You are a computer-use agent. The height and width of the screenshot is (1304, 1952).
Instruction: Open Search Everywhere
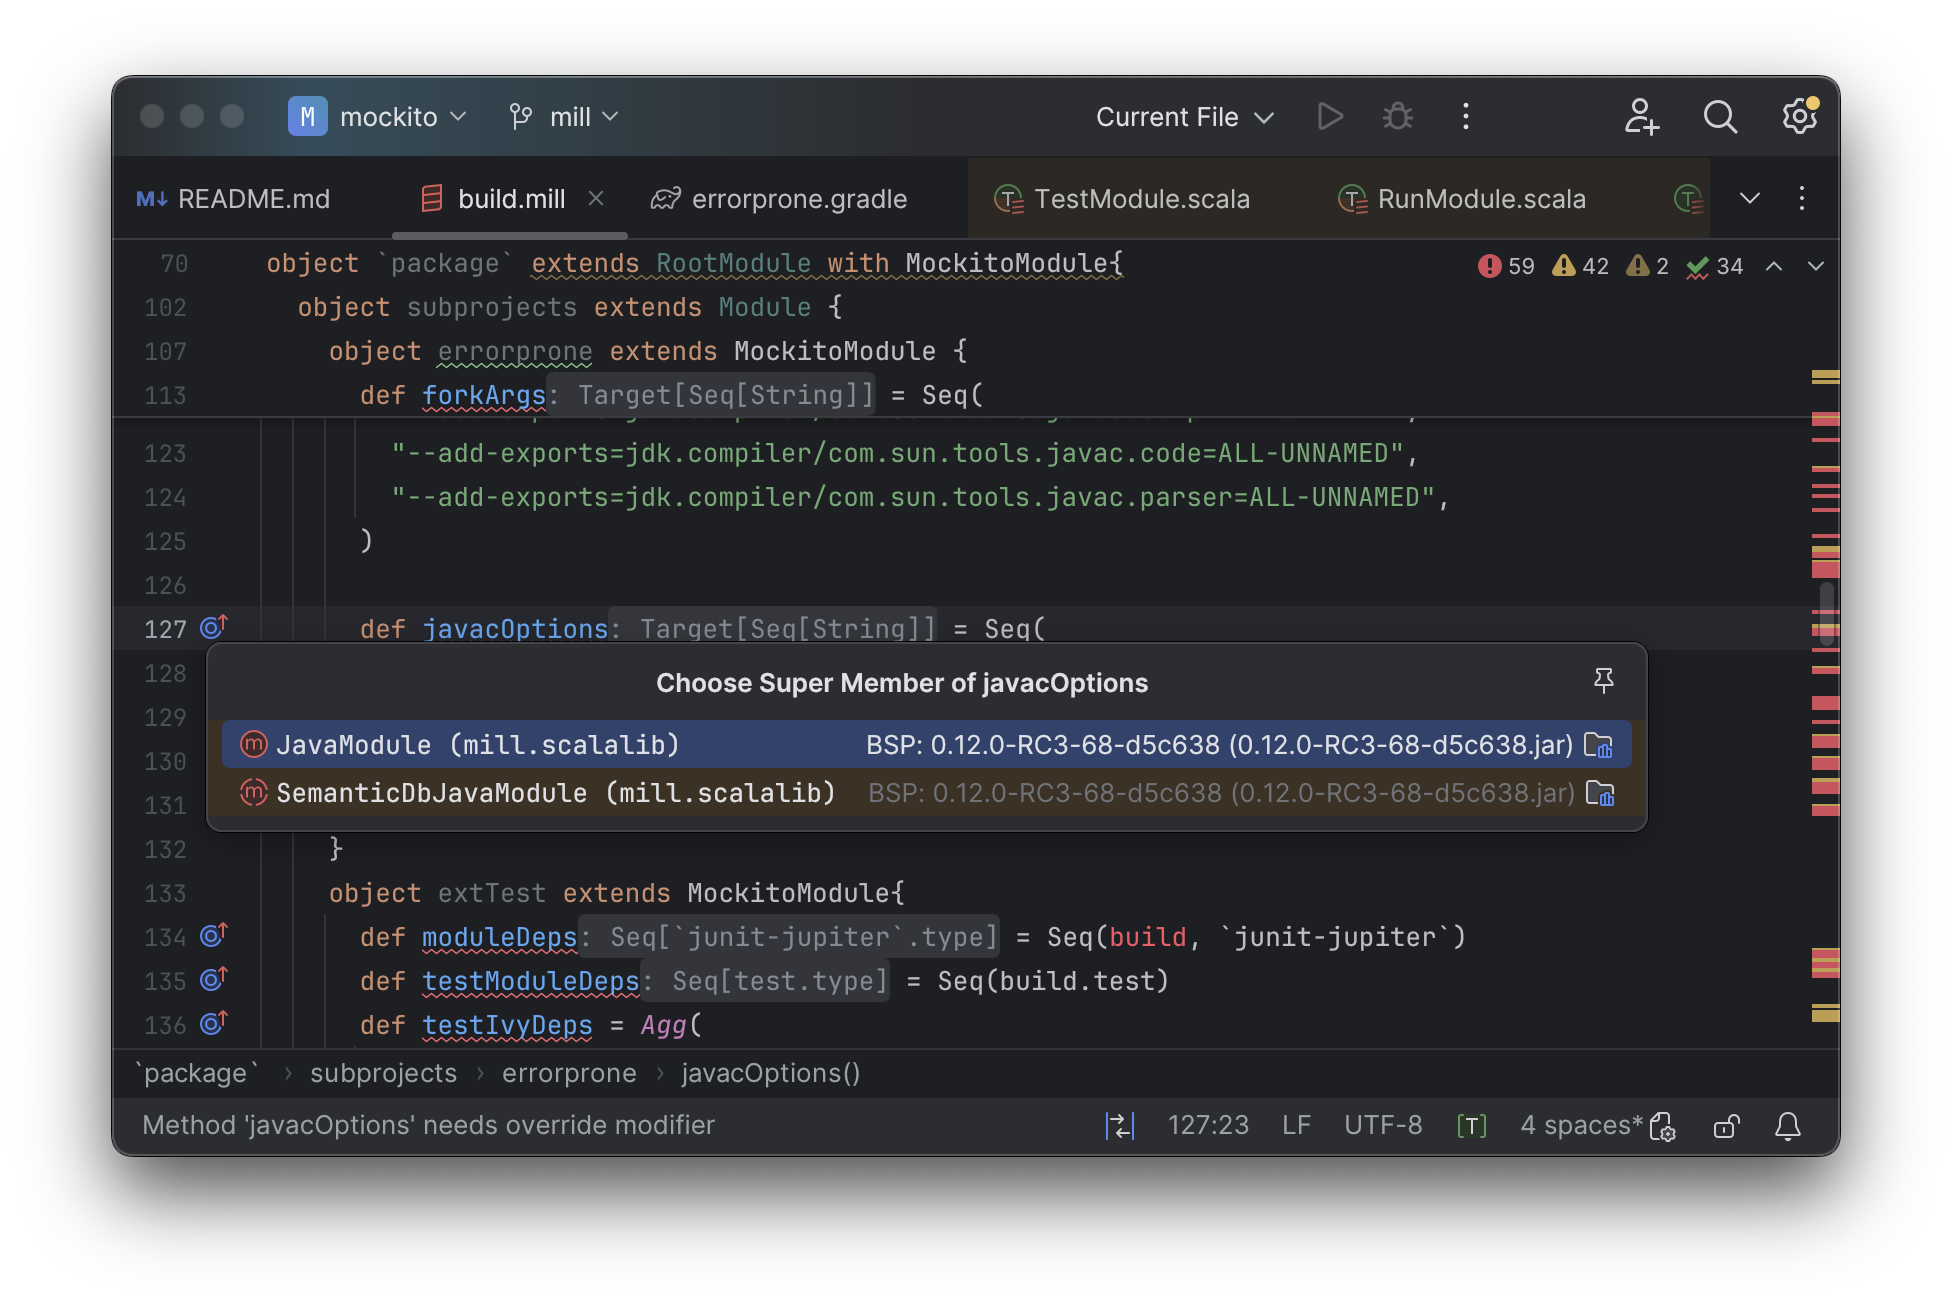click(1721, 116)
